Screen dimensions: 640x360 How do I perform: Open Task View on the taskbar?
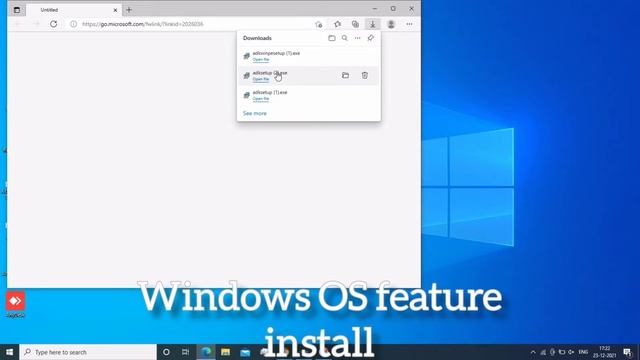tap(185, 352)
